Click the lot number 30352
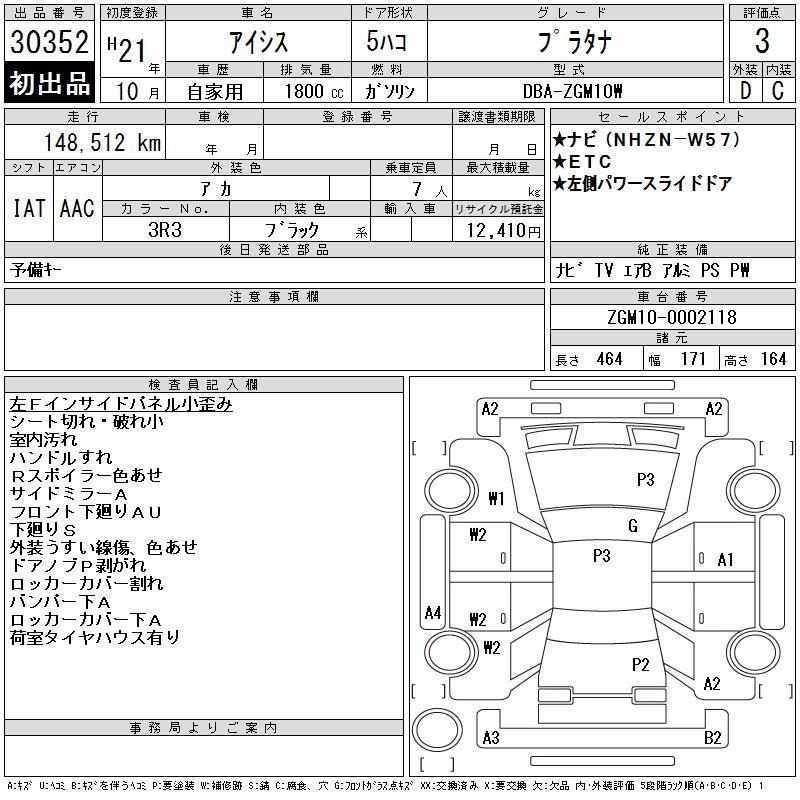The width and height of the screenshot is (800, 800). [x=50, y=42]
